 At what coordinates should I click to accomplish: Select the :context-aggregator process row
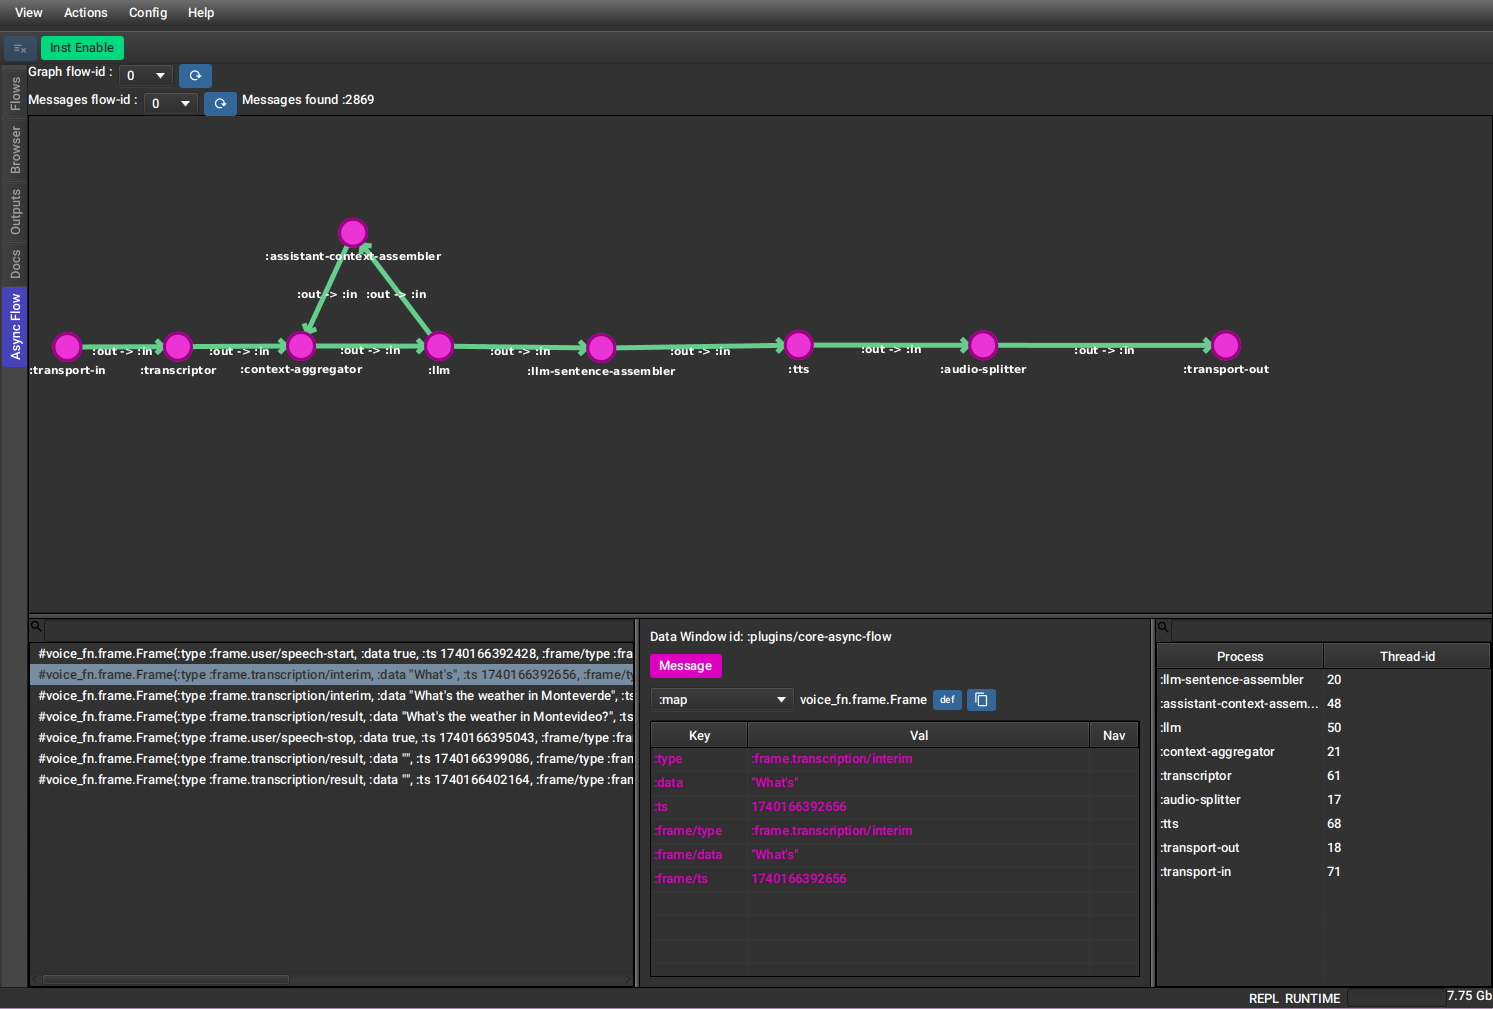tap(1323, 752)
